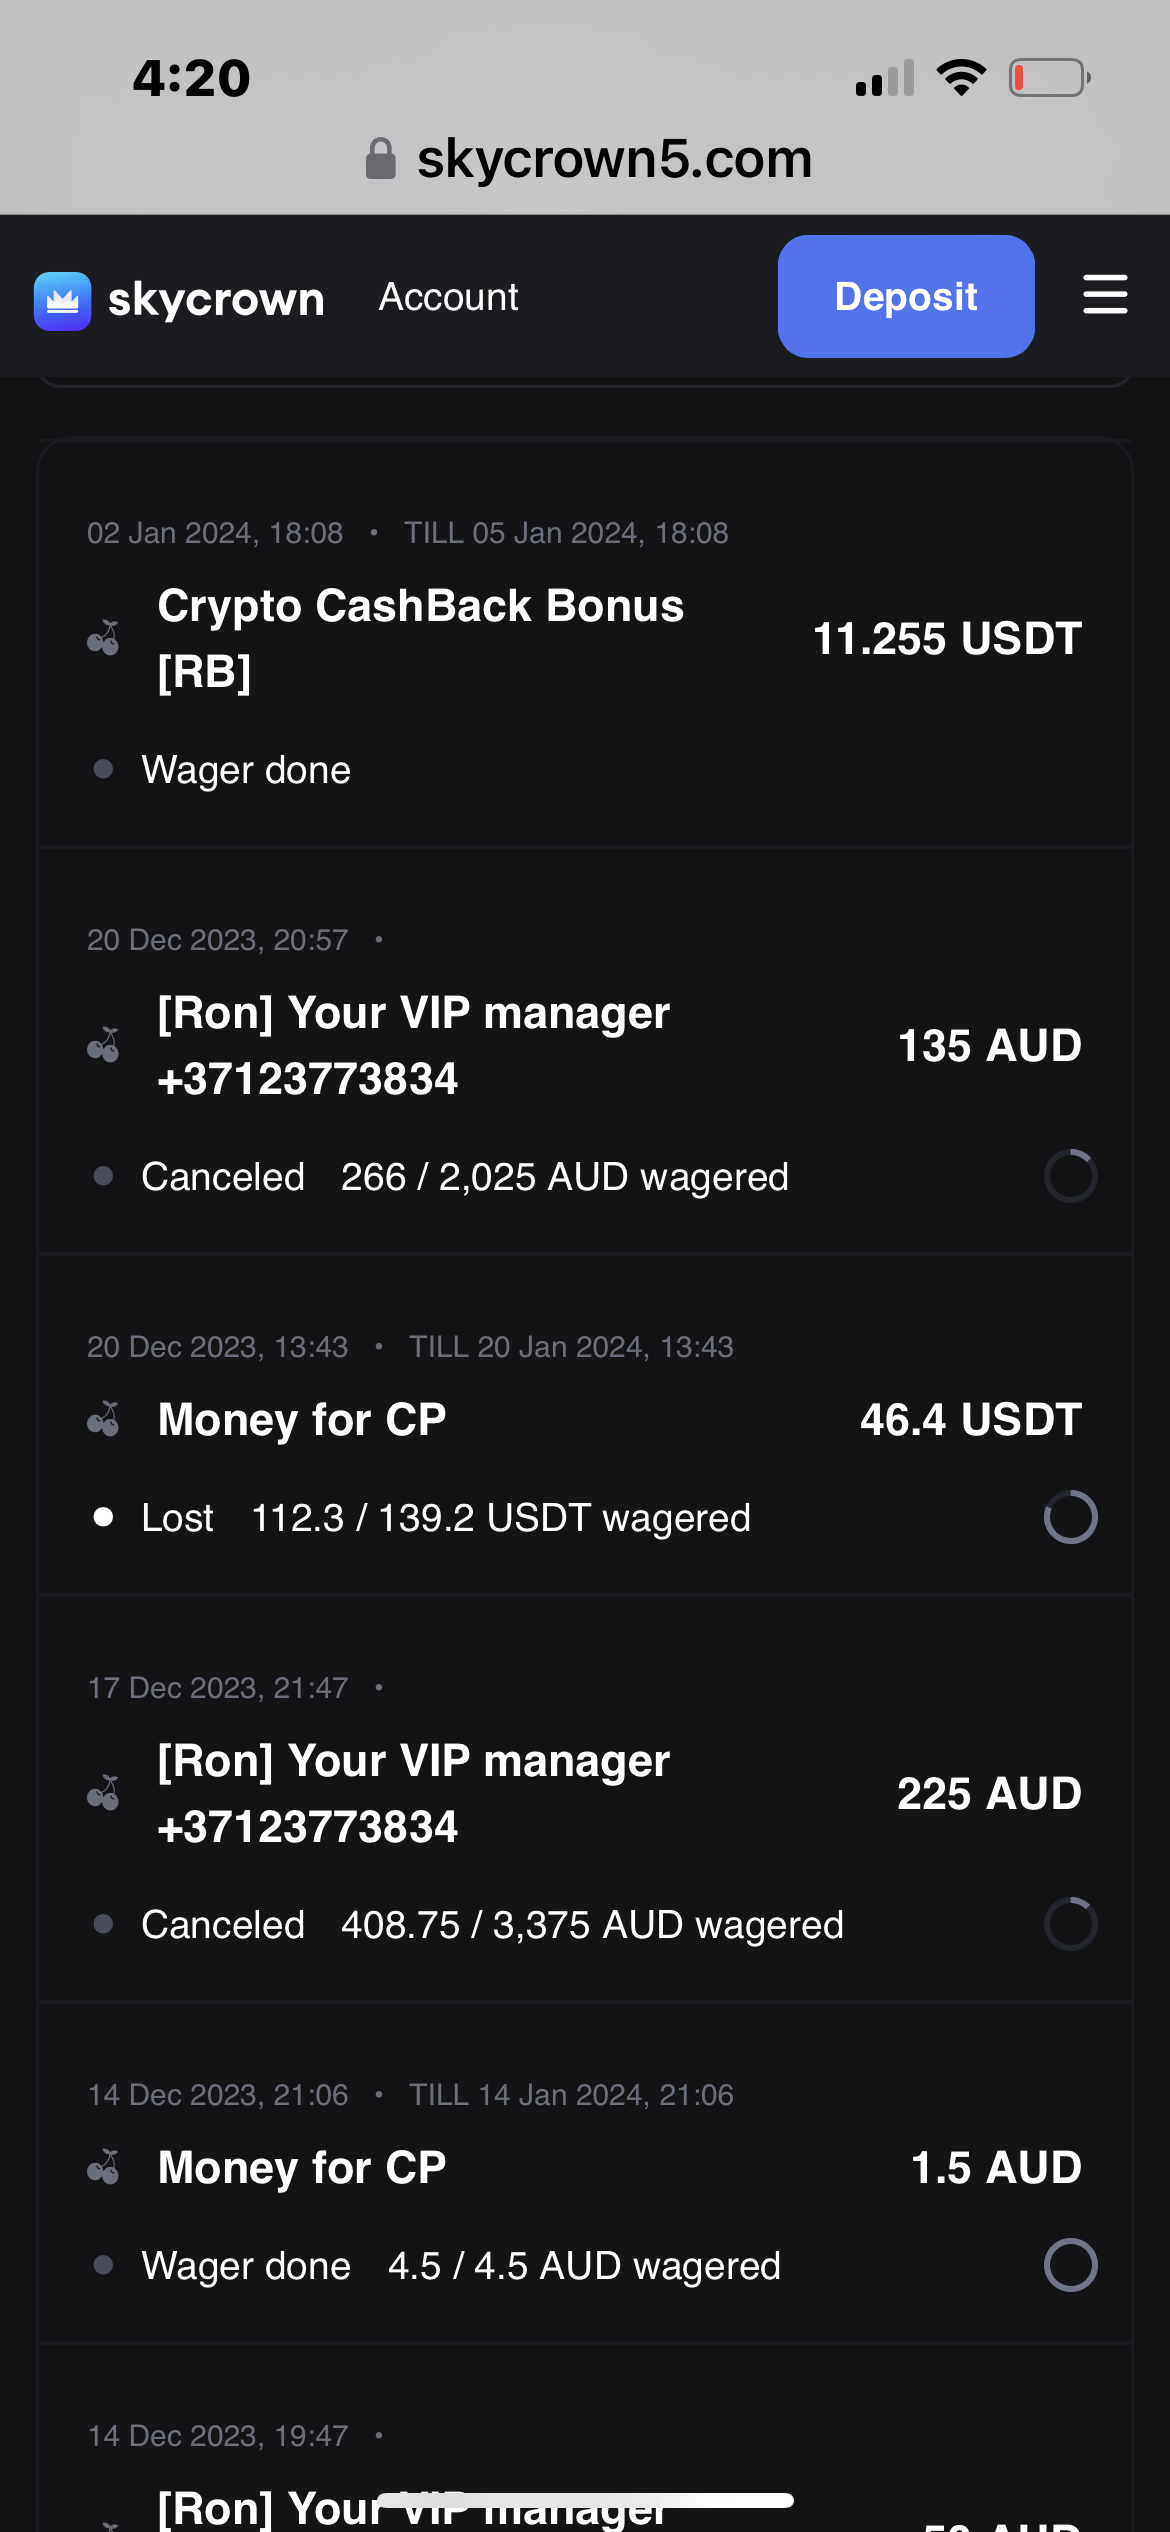
Task: Open the hamburger menu
Action: pos(1105,295)
